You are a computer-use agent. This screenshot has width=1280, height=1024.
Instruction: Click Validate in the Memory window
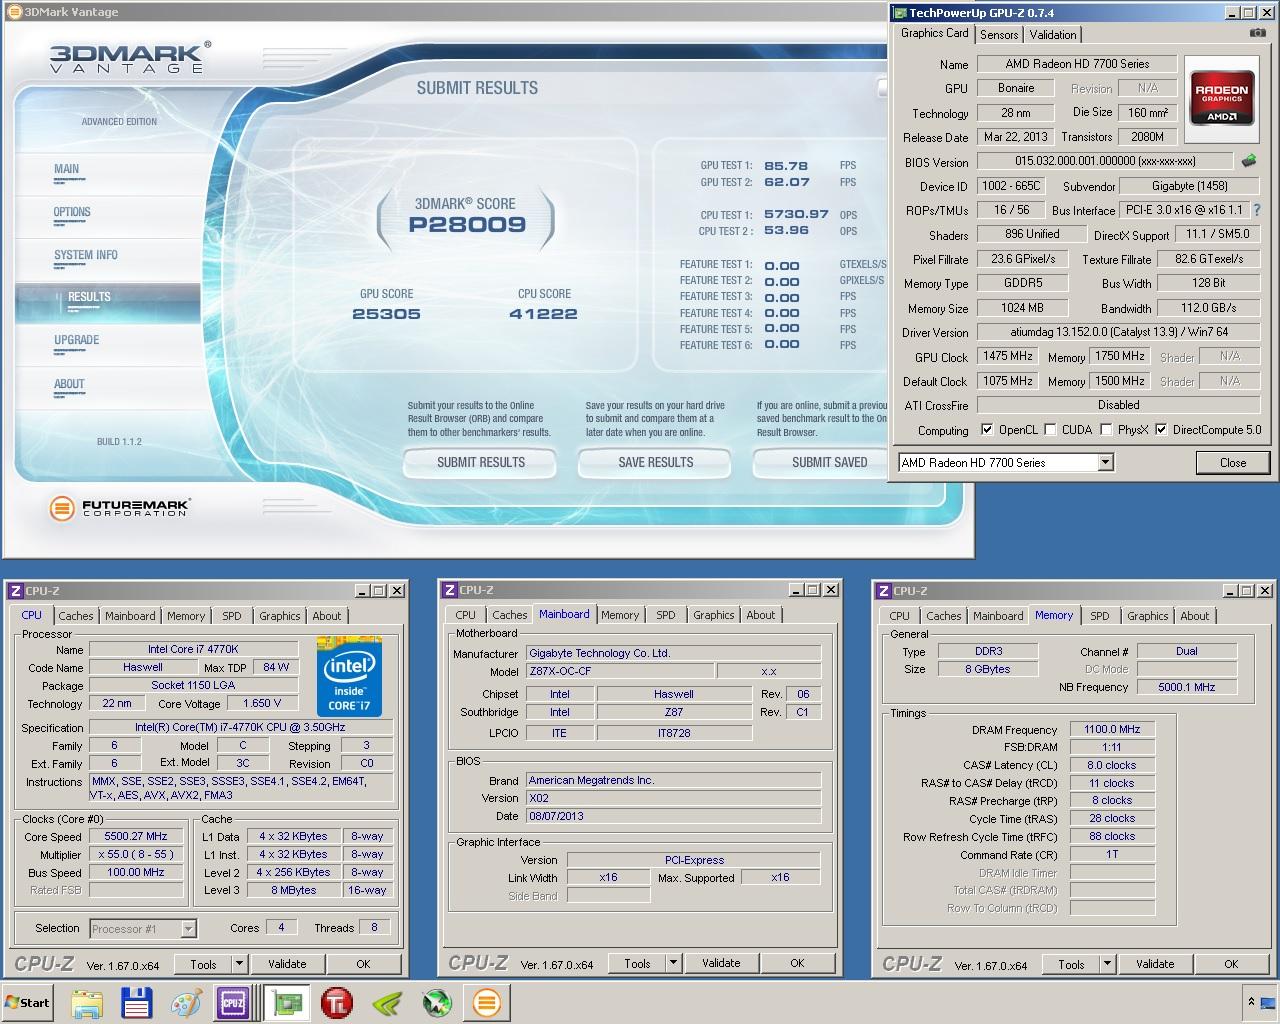click(x=1155, y=964)
